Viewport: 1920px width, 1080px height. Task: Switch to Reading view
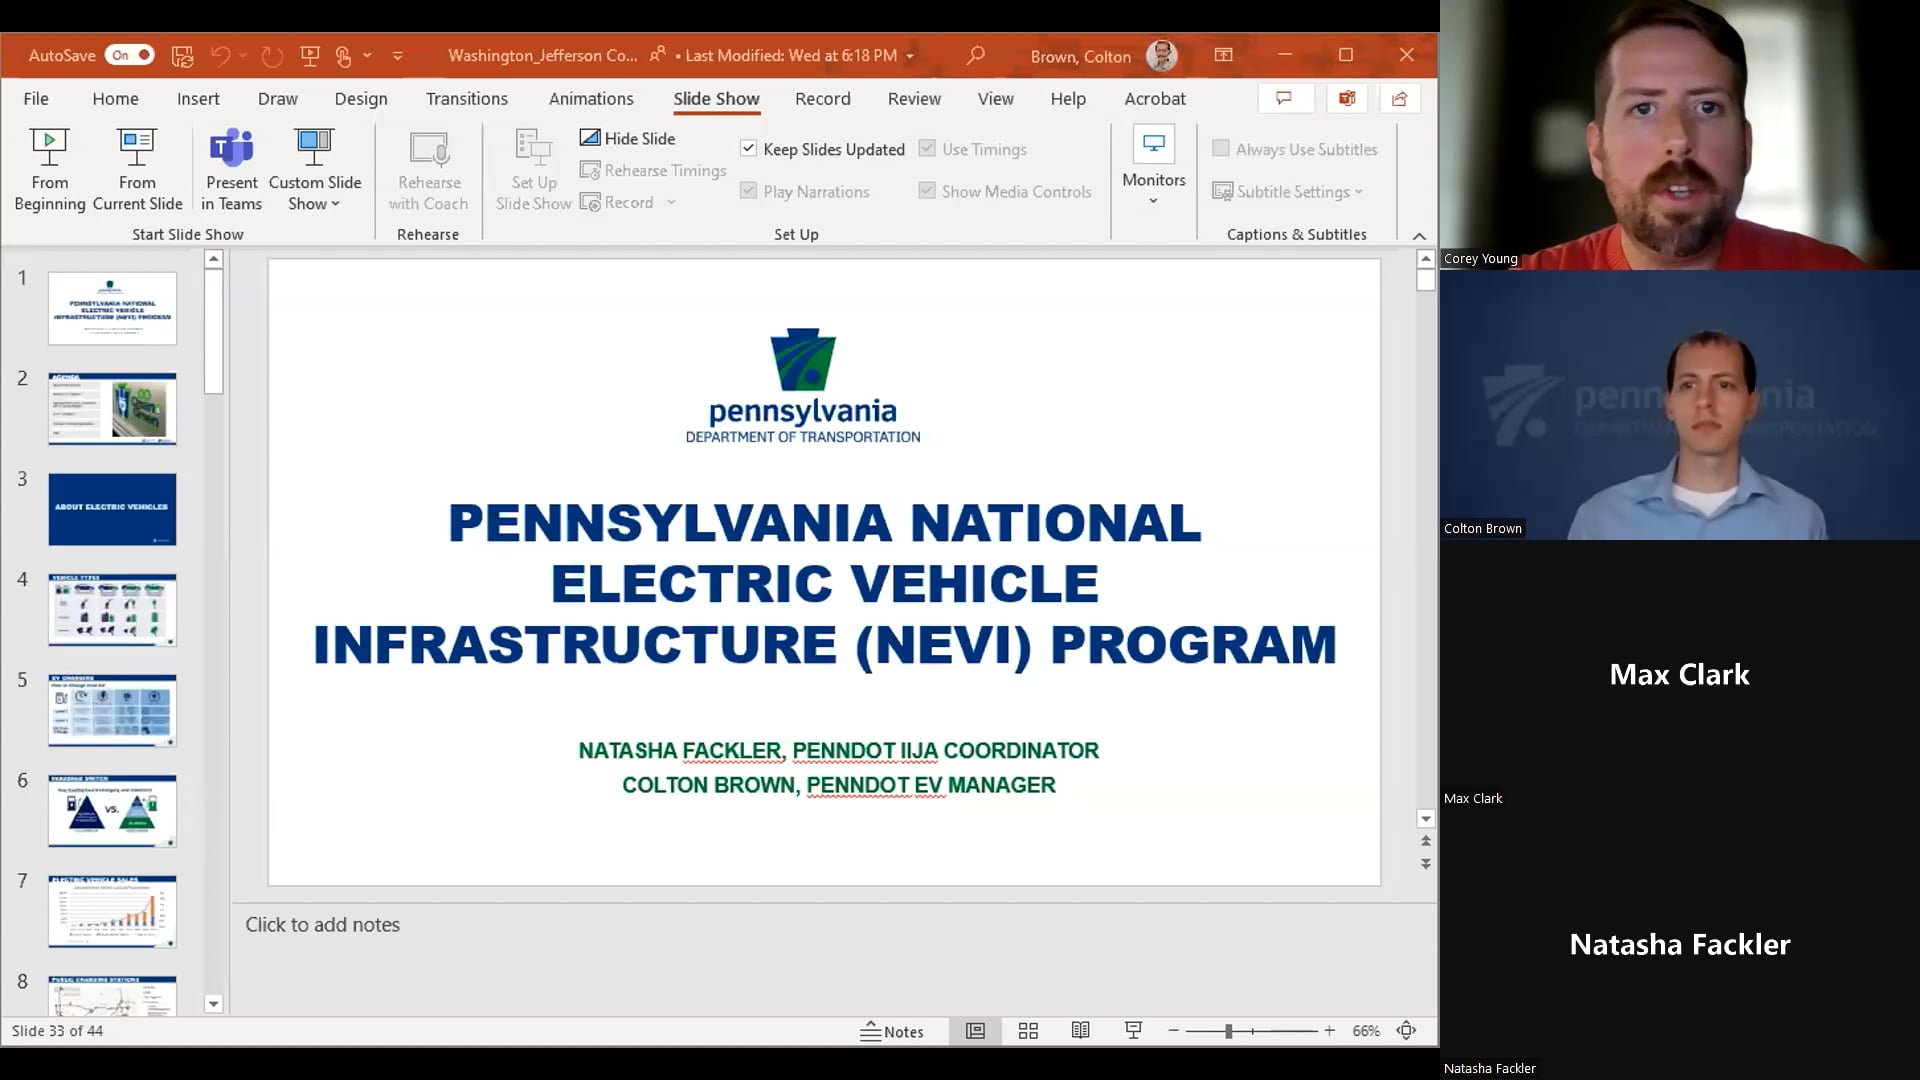click(1081, 1031)
